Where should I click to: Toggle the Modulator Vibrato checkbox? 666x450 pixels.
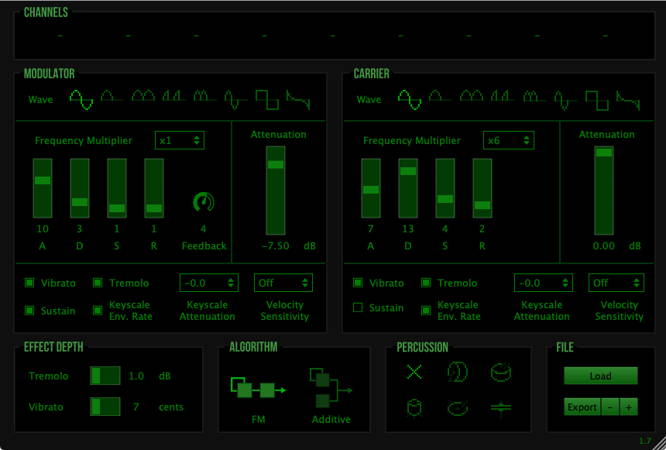[x=30, y=283]
